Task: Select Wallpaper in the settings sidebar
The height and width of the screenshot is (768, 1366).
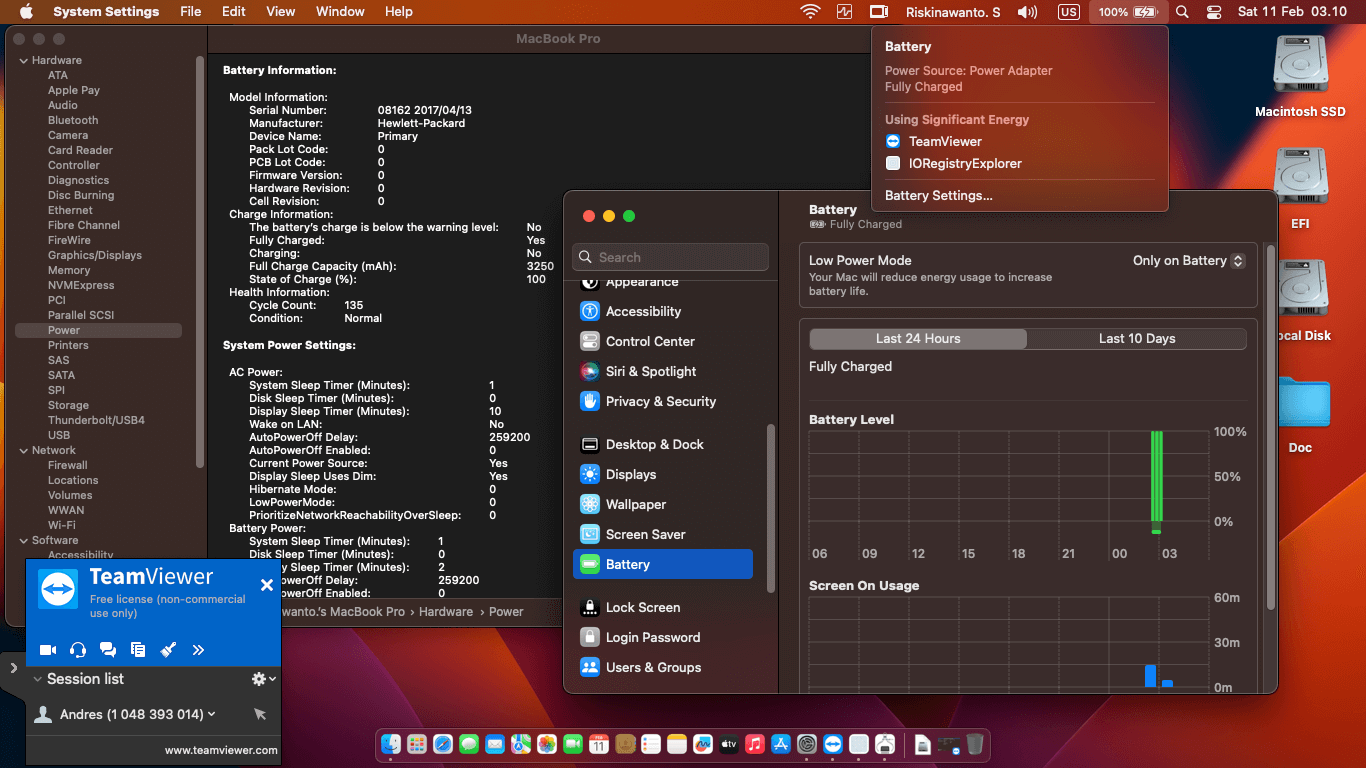Action: pos(663,504)
